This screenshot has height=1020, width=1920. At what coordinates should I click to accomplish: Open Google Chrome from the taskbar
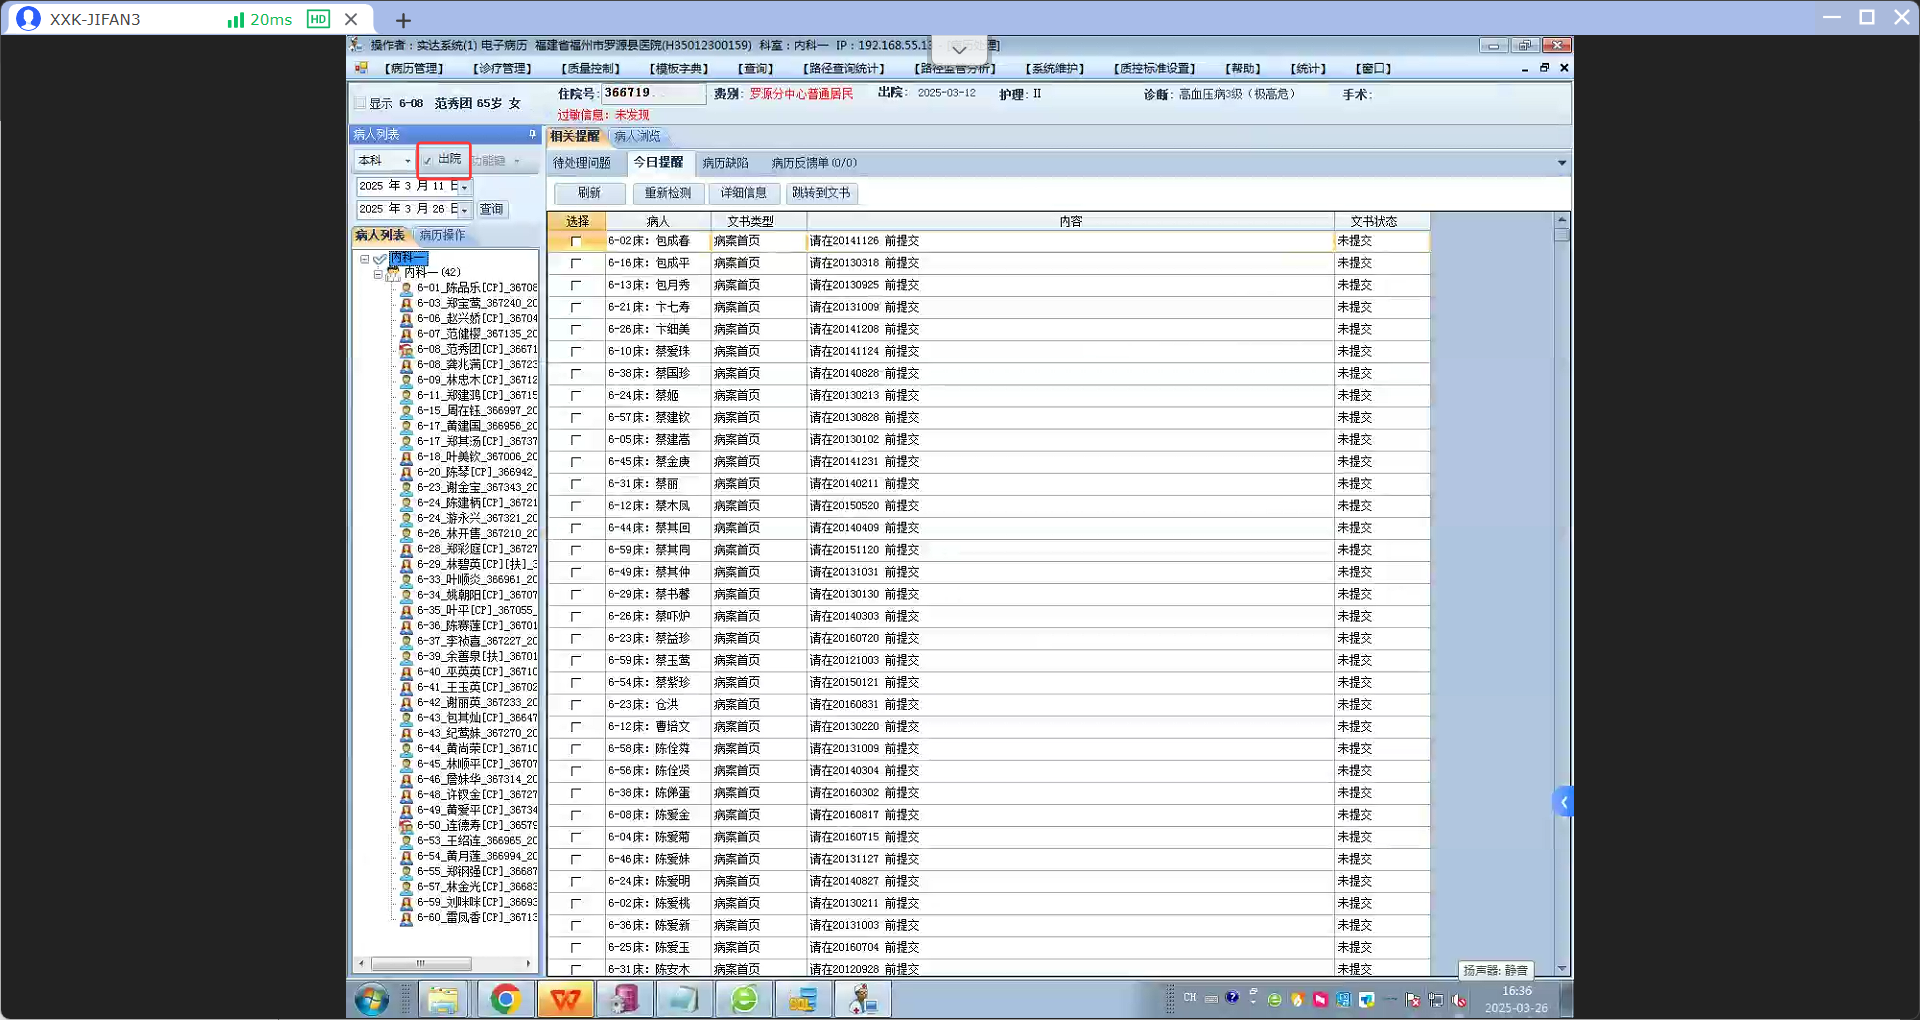505,999
